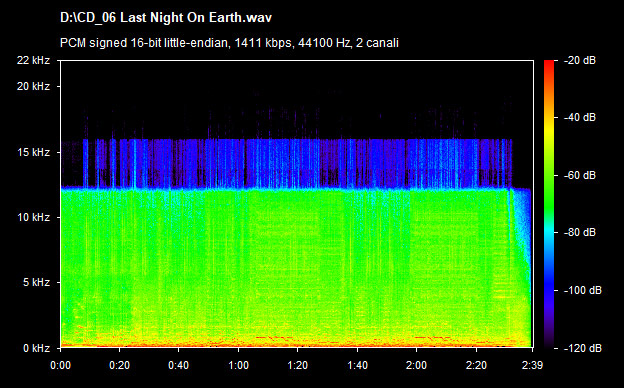The width and height of the screenshot is (624, 388).
Task: Select the 20 kHz frequency axis label
Action: (x=33, y=86)
